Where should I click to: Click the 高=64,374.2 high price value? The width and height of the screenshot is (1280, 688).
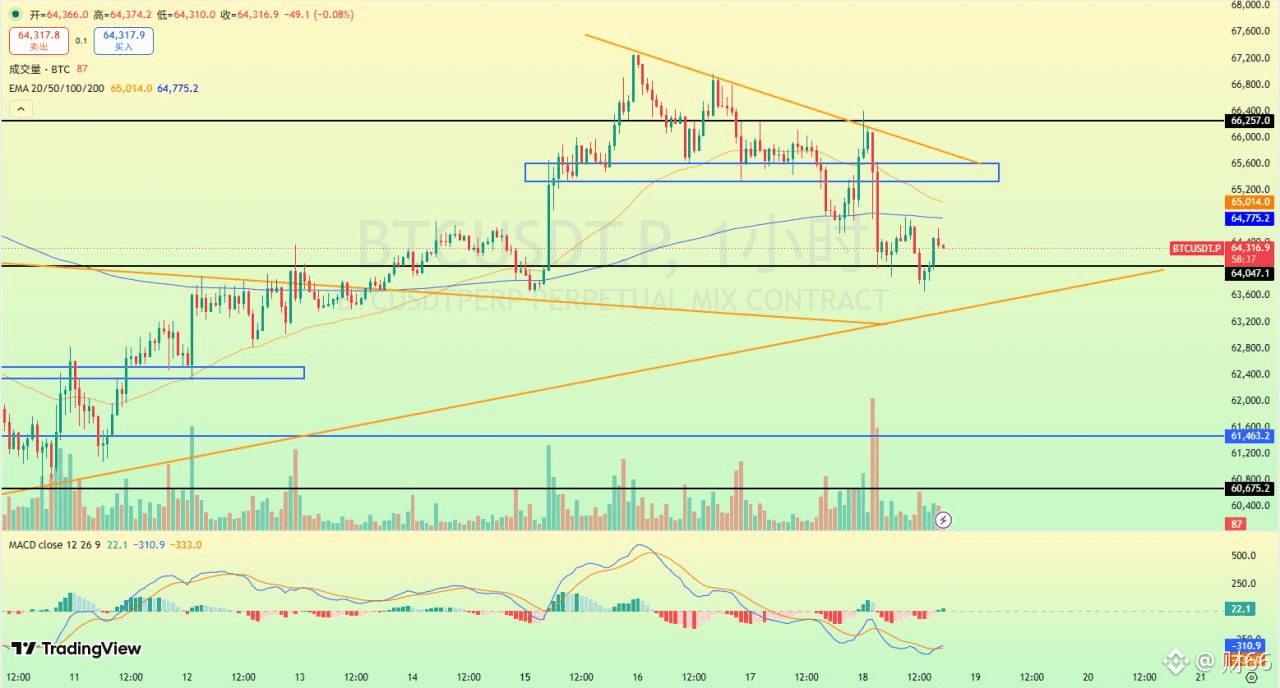124,15
